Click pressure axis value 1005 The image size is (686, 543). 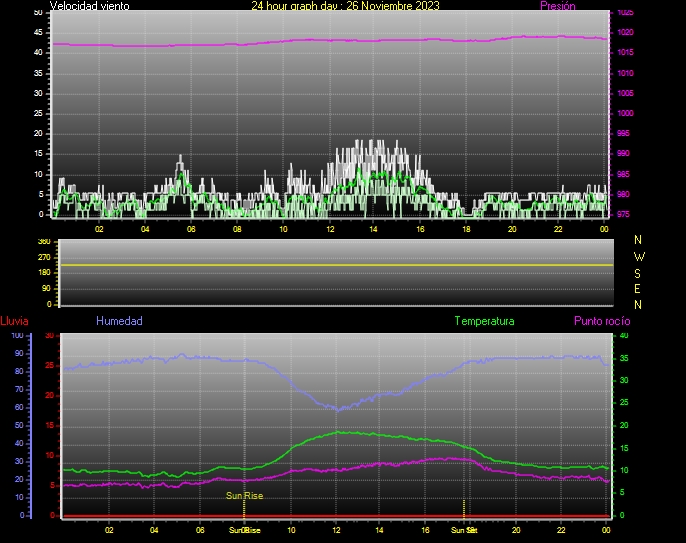[x=625, y=93]
